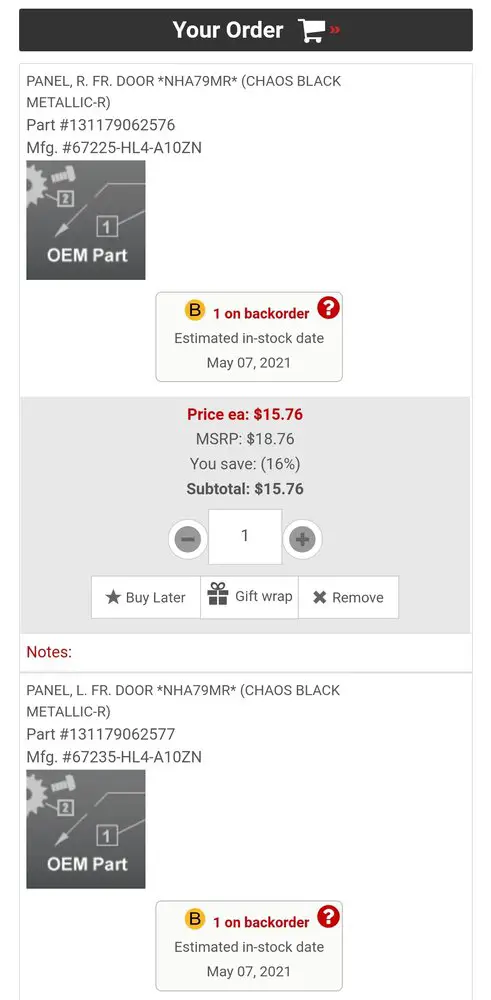Click second item's '1 on backorder' text
491x1000 pixels.
tap(261, 922)
